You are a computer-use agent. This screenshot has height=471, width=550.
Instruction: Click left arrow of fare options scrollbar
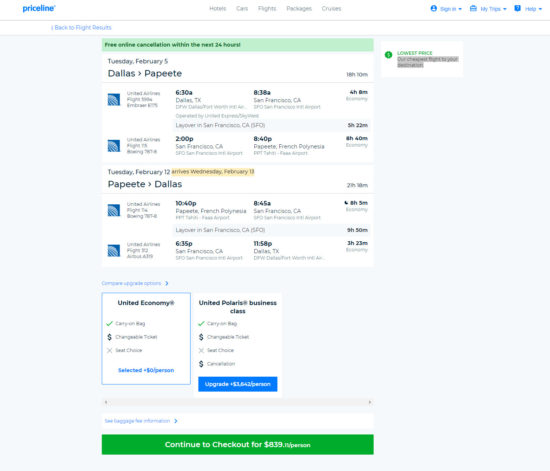(106, 402)
